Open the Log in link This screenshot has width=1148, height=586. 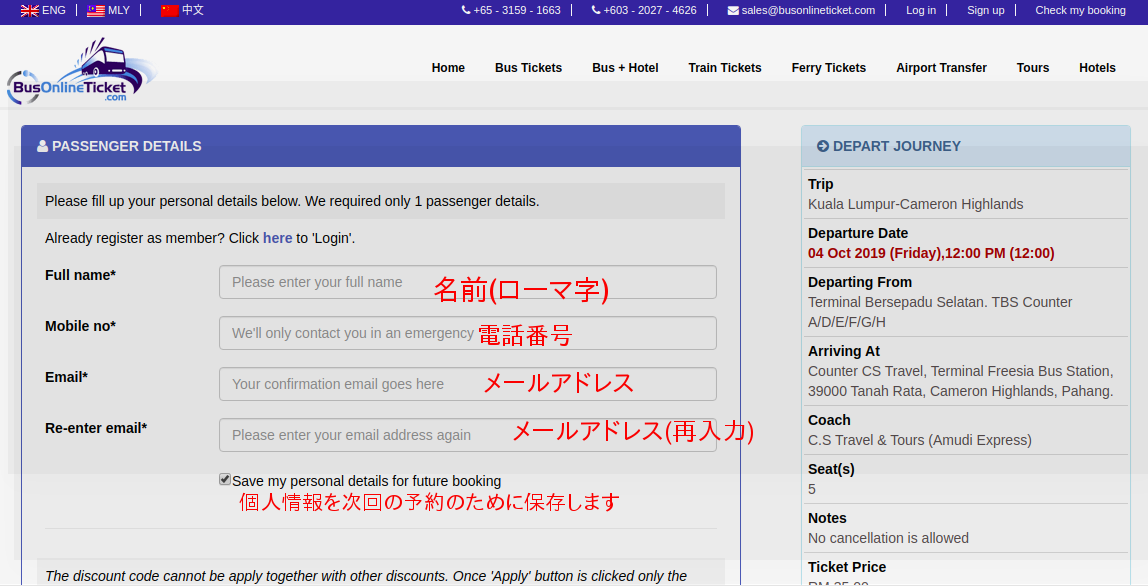921,10
